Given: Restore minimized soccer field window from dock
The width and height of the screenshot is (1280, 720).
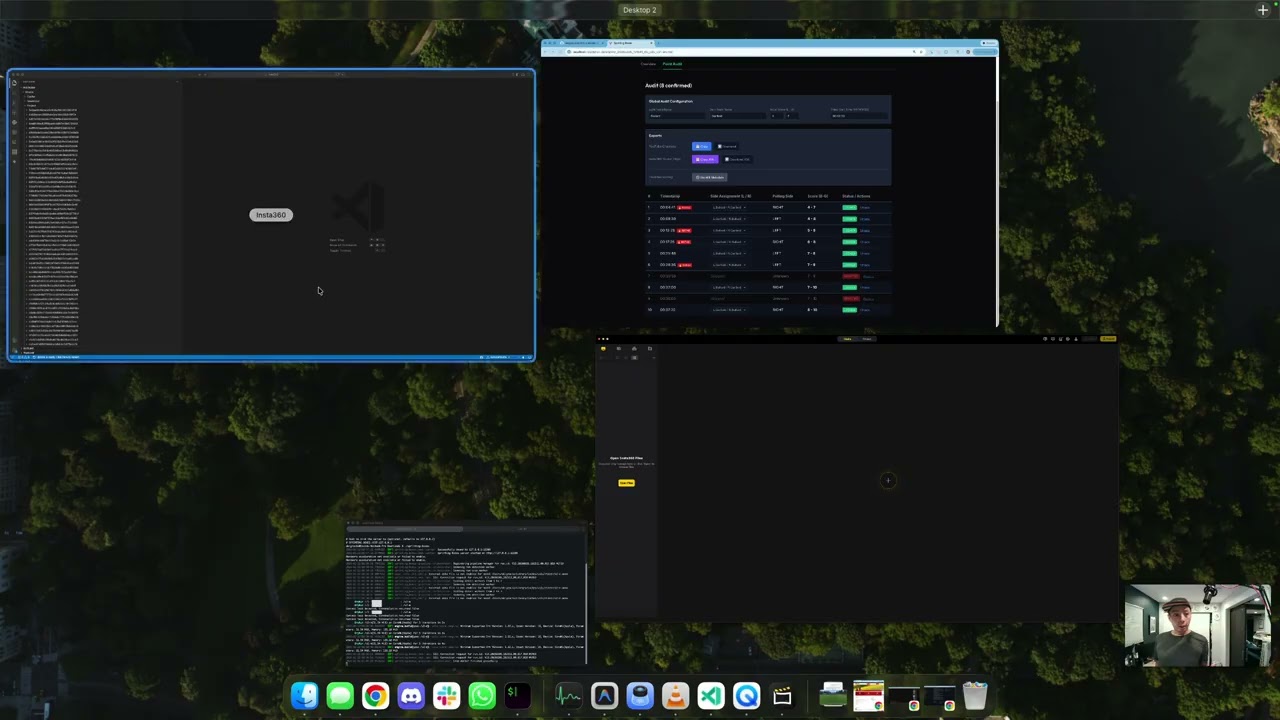Looking at the screenshot, I should 832,696.
